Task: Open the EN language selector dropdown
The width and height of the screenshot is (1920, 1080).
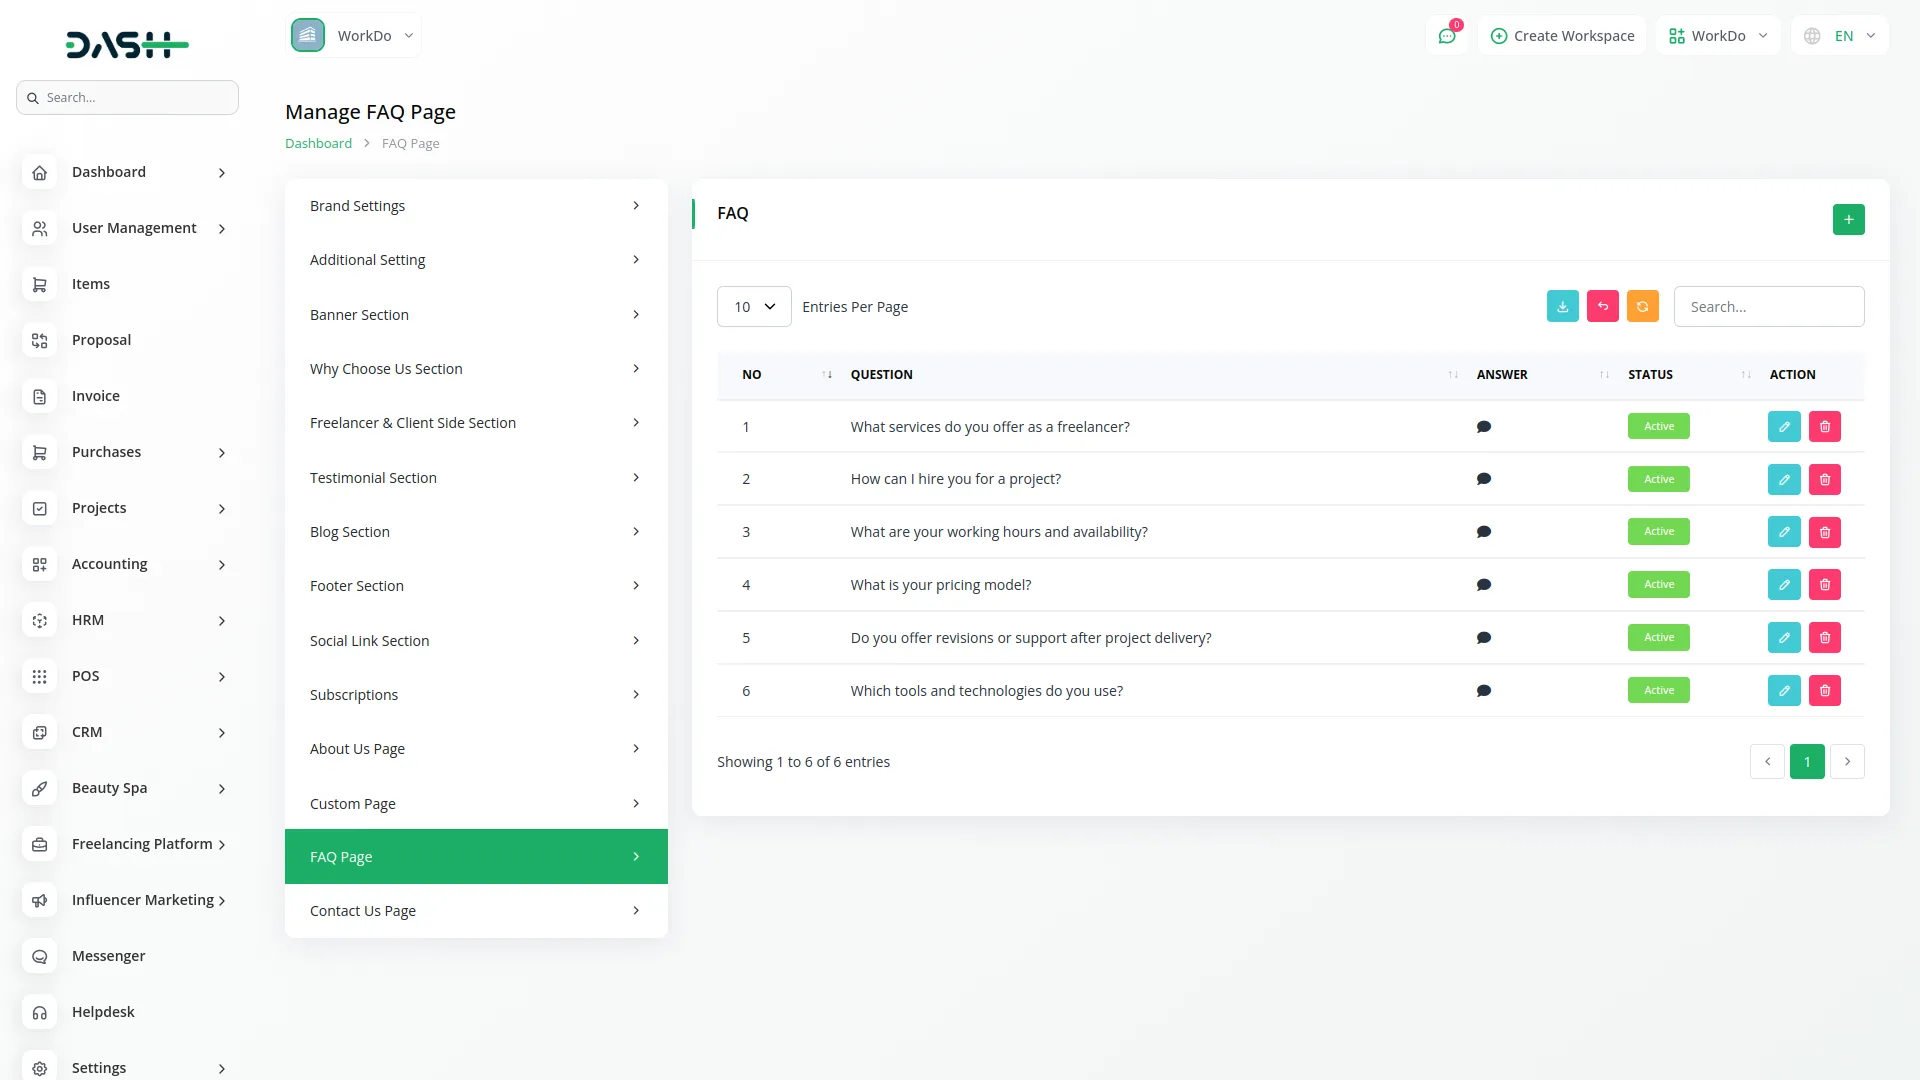Action: (x=1838, y=35)
